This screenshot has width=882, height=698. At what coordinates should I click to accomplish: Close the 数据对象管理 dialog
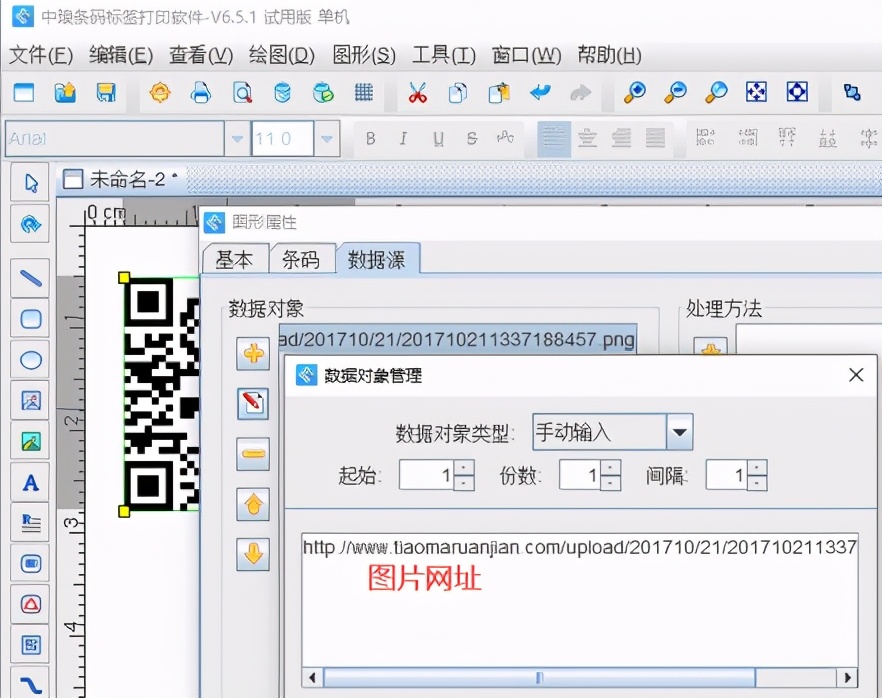856,375
